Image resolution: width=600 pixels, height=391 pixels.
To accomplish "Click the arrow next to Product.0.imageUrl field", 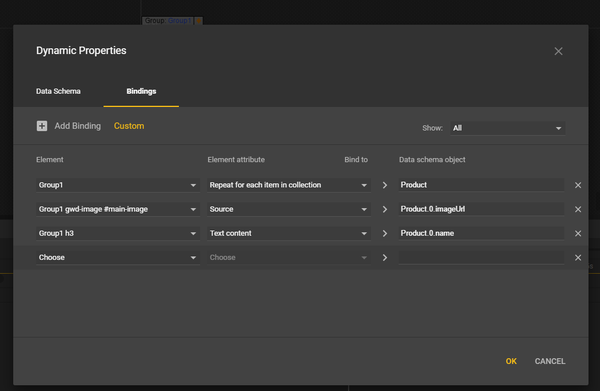I will coord(385,209).
